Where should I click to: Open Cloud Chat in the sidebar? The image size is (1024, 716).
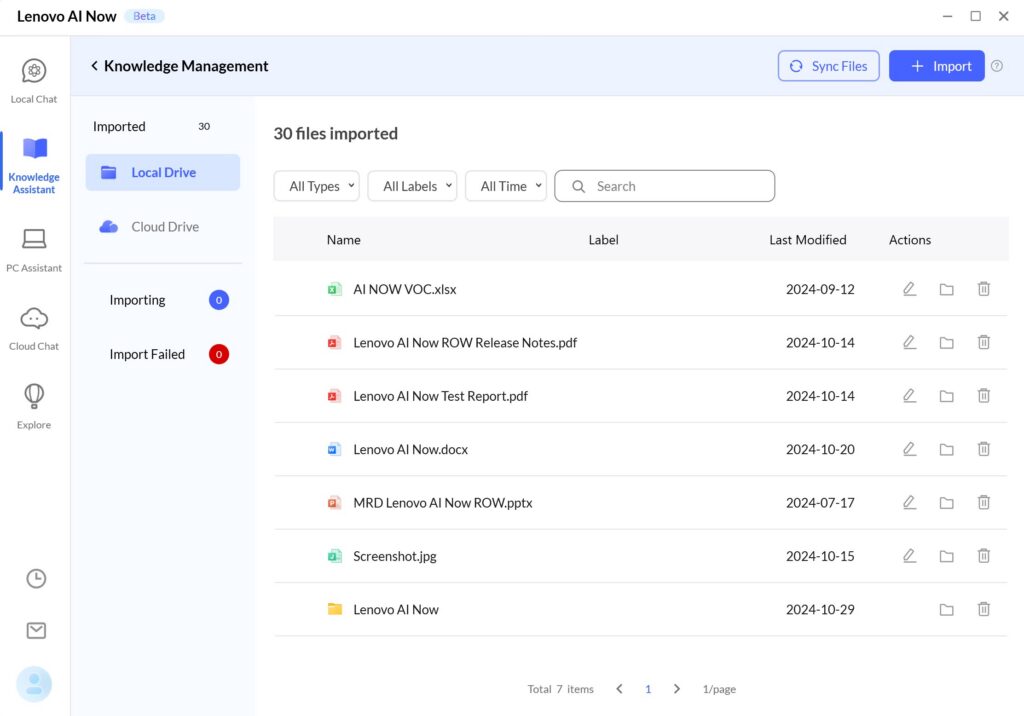click(34, 329)
